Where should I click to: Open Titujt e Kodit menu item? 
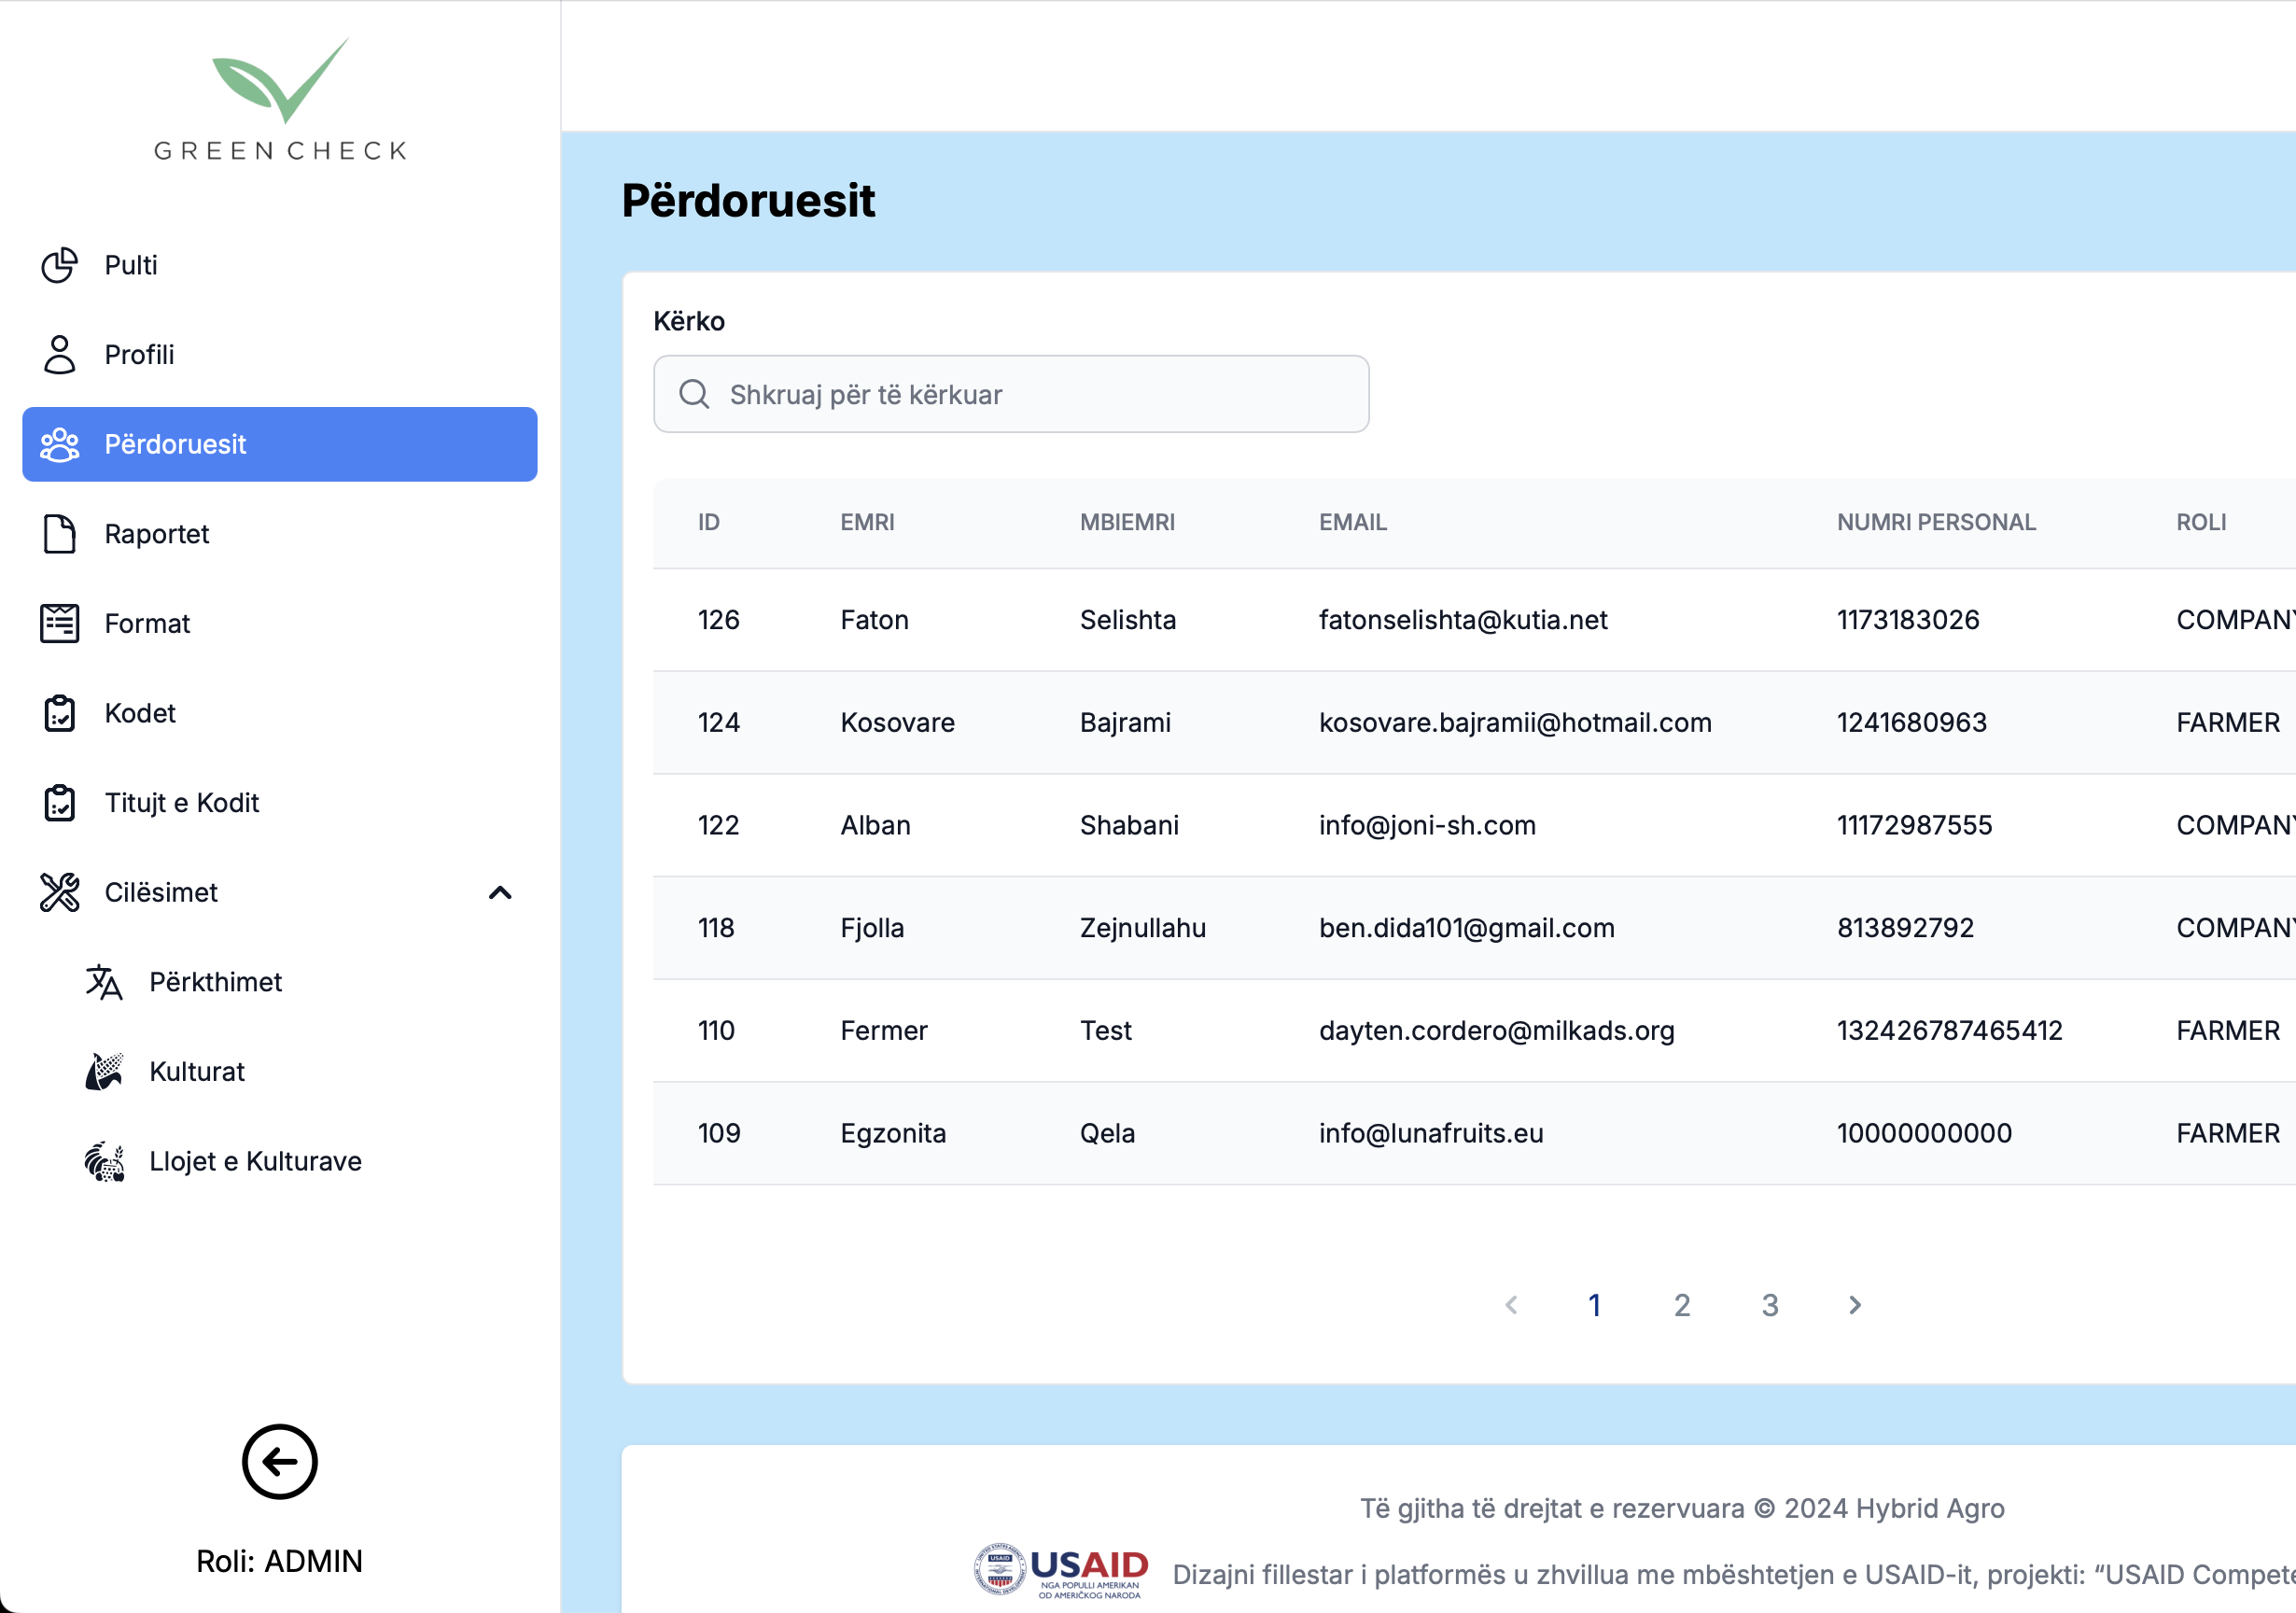click(x=182, y=803)
